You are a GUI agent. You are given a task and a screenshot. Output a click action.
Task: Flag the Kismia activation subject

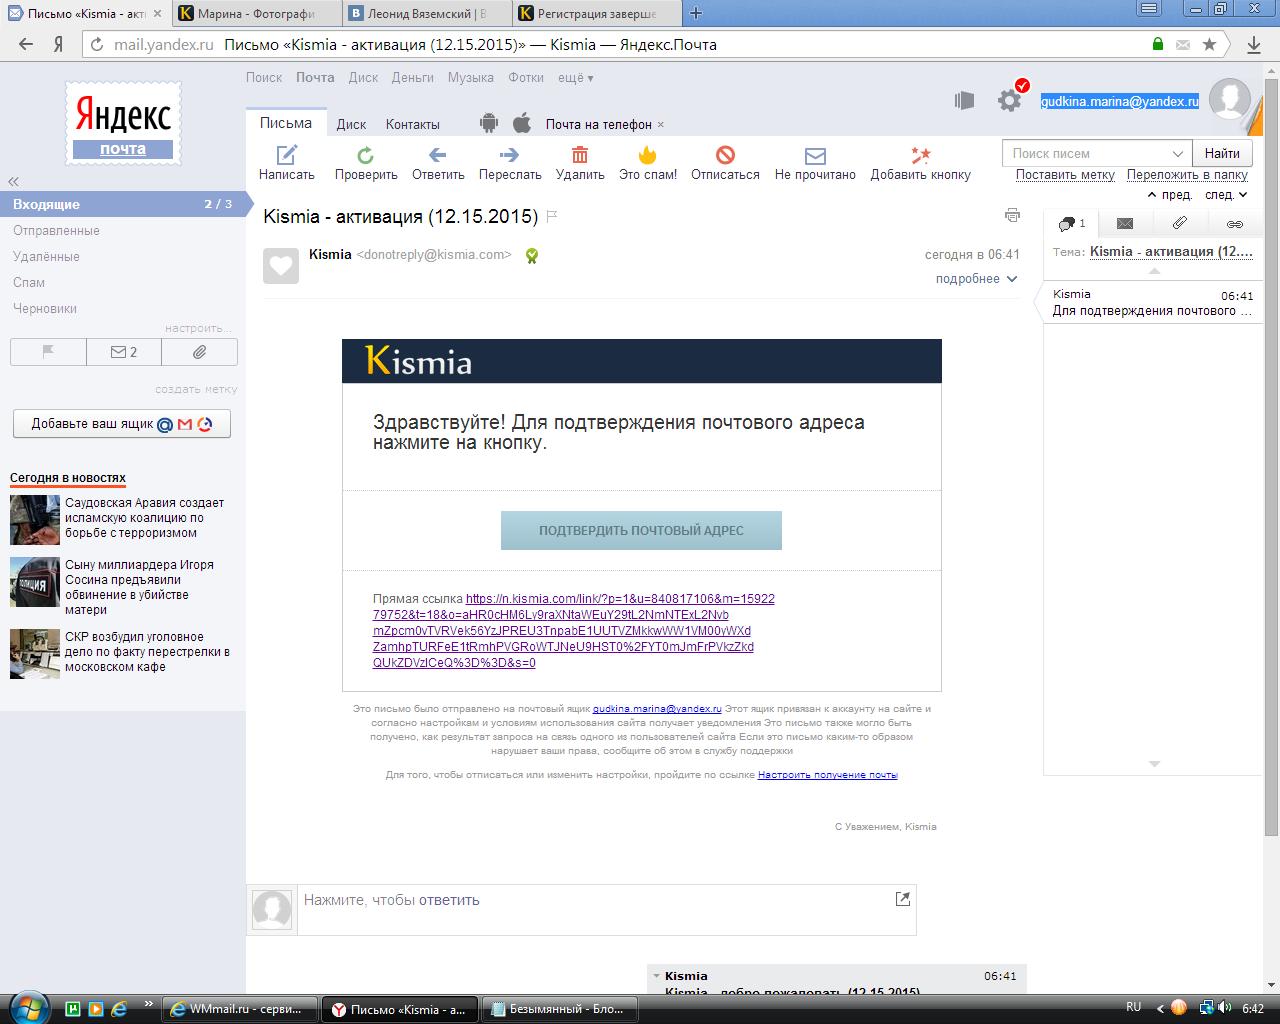(x=552, y=216)
